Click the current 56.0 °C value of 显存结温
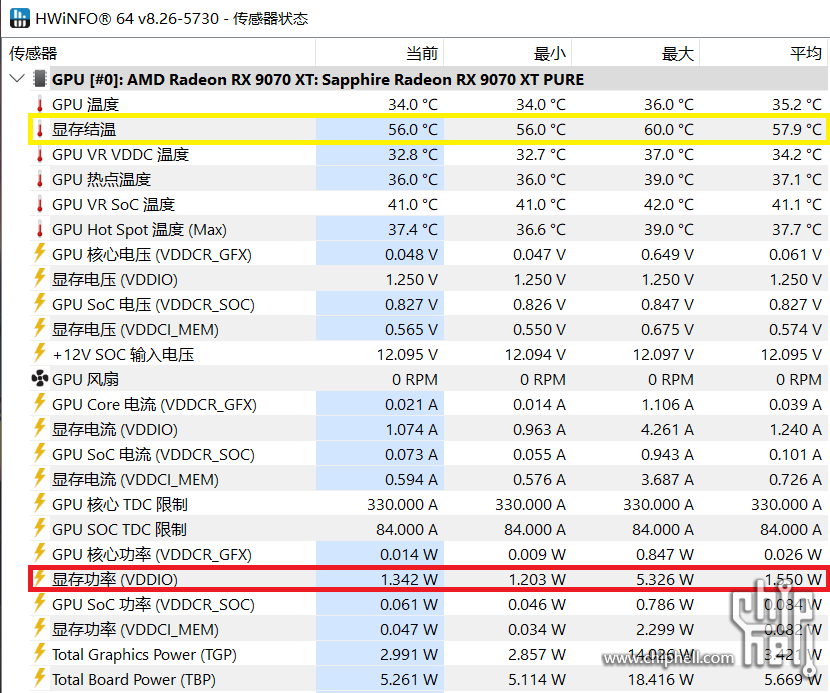 (x=413, y=129)
